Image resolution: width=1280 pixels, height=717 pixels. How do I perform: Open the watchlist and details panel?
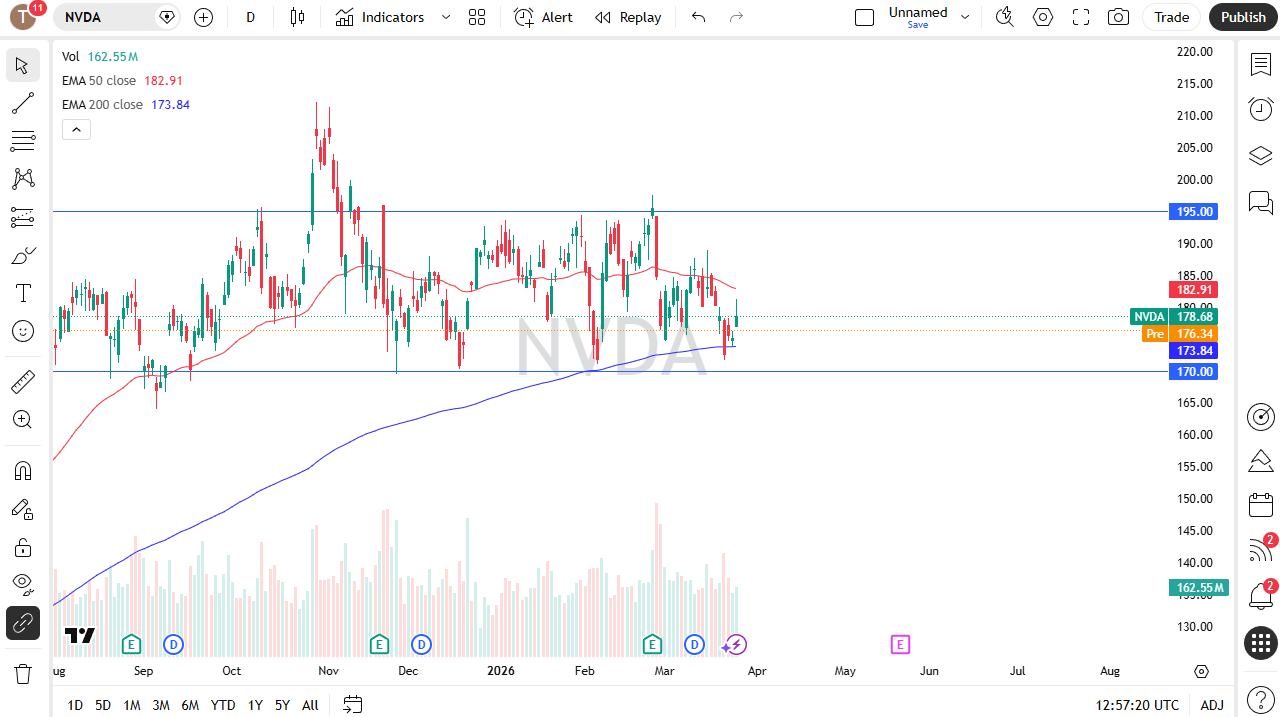click(x=1261, y=65)
